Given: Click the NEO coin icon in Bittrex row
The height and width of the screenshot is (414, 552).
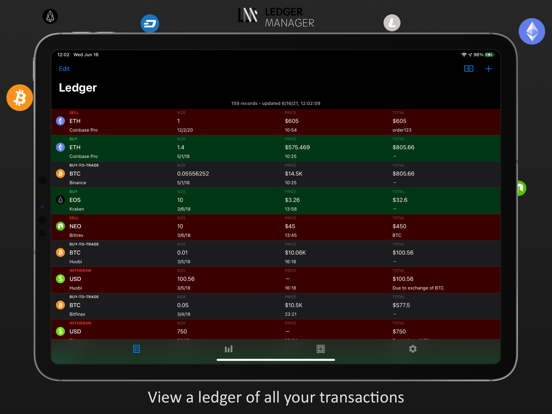Looking at the screenshot, I should (61, 226).
